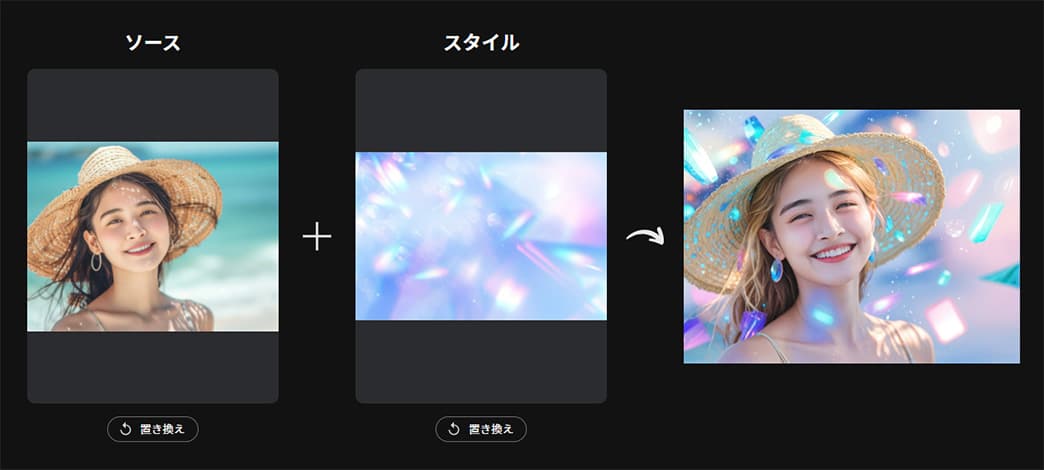
Task: Click the empty dark area below the source photo
Action: click(x=152, y=367)
